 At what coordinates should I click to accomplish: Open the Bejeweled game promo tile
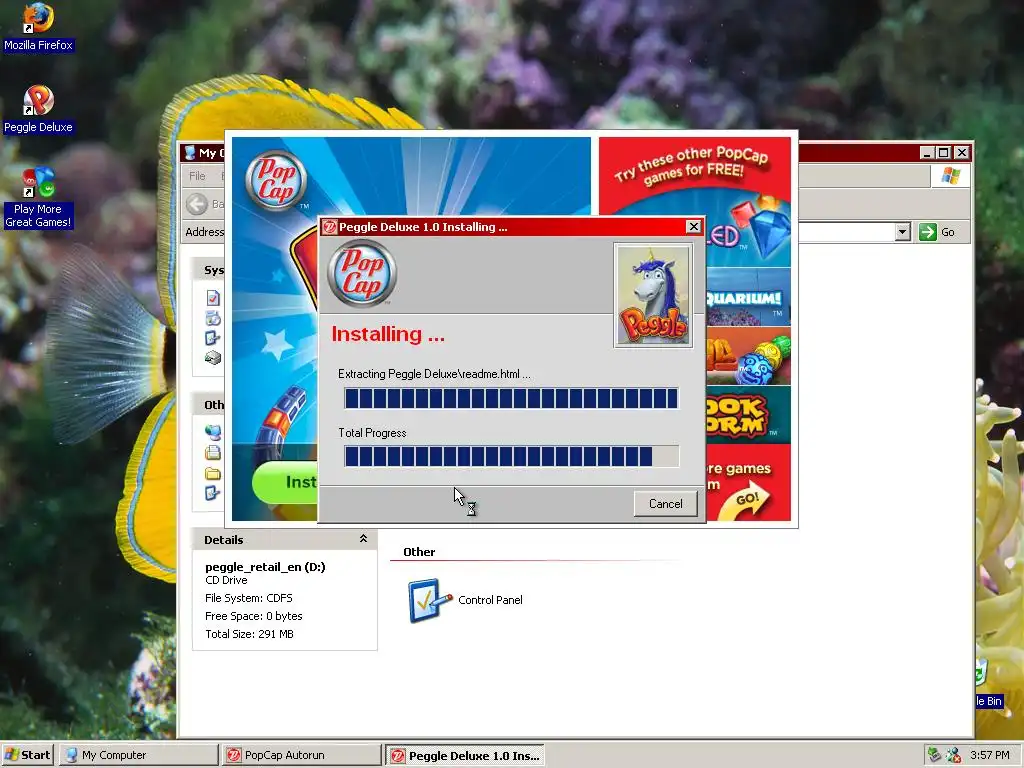pyautogui.click(x=748, y=231)
